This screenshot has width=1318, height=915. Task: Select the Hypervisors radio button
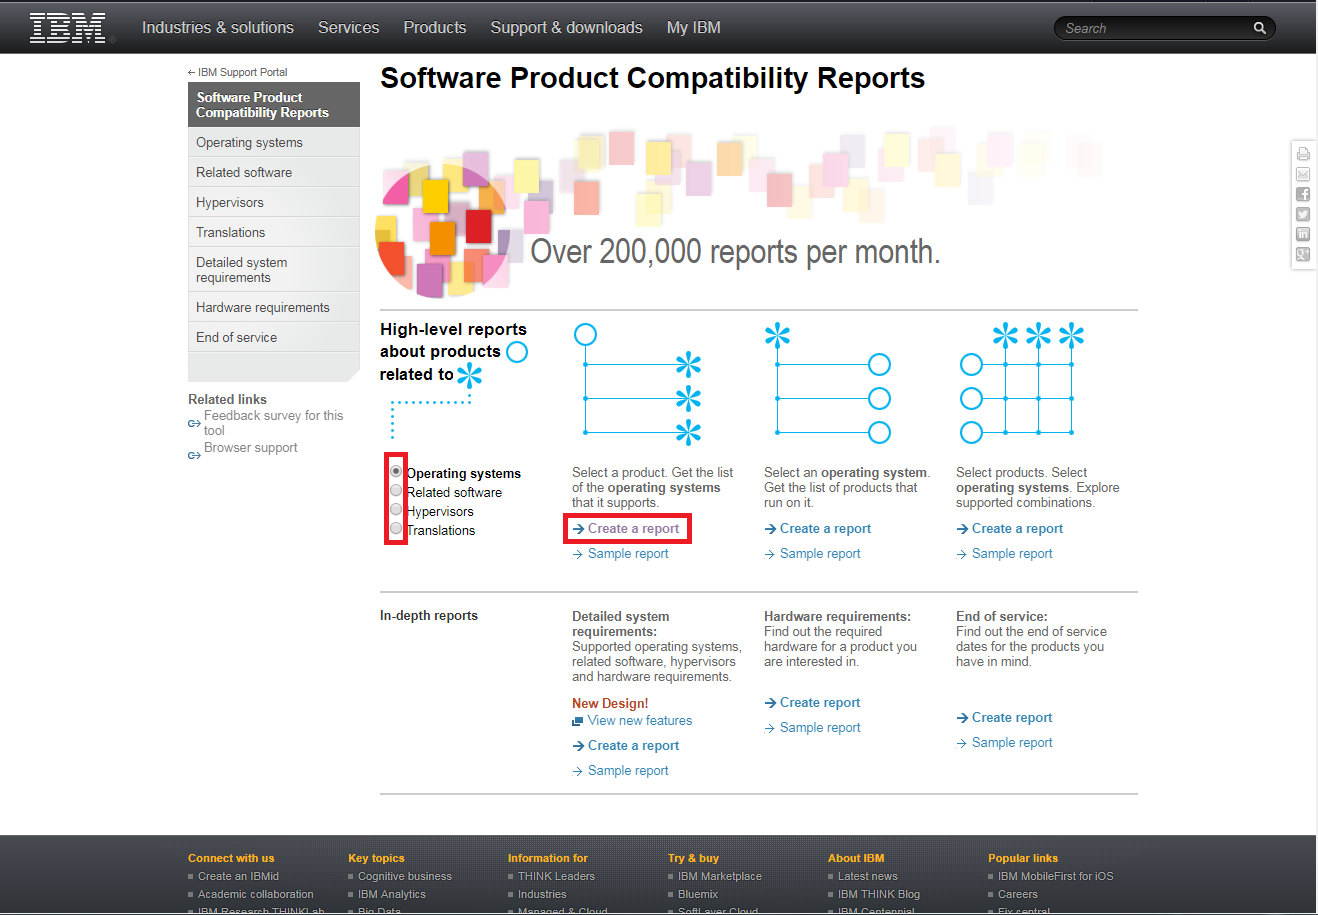coord(396,509)
